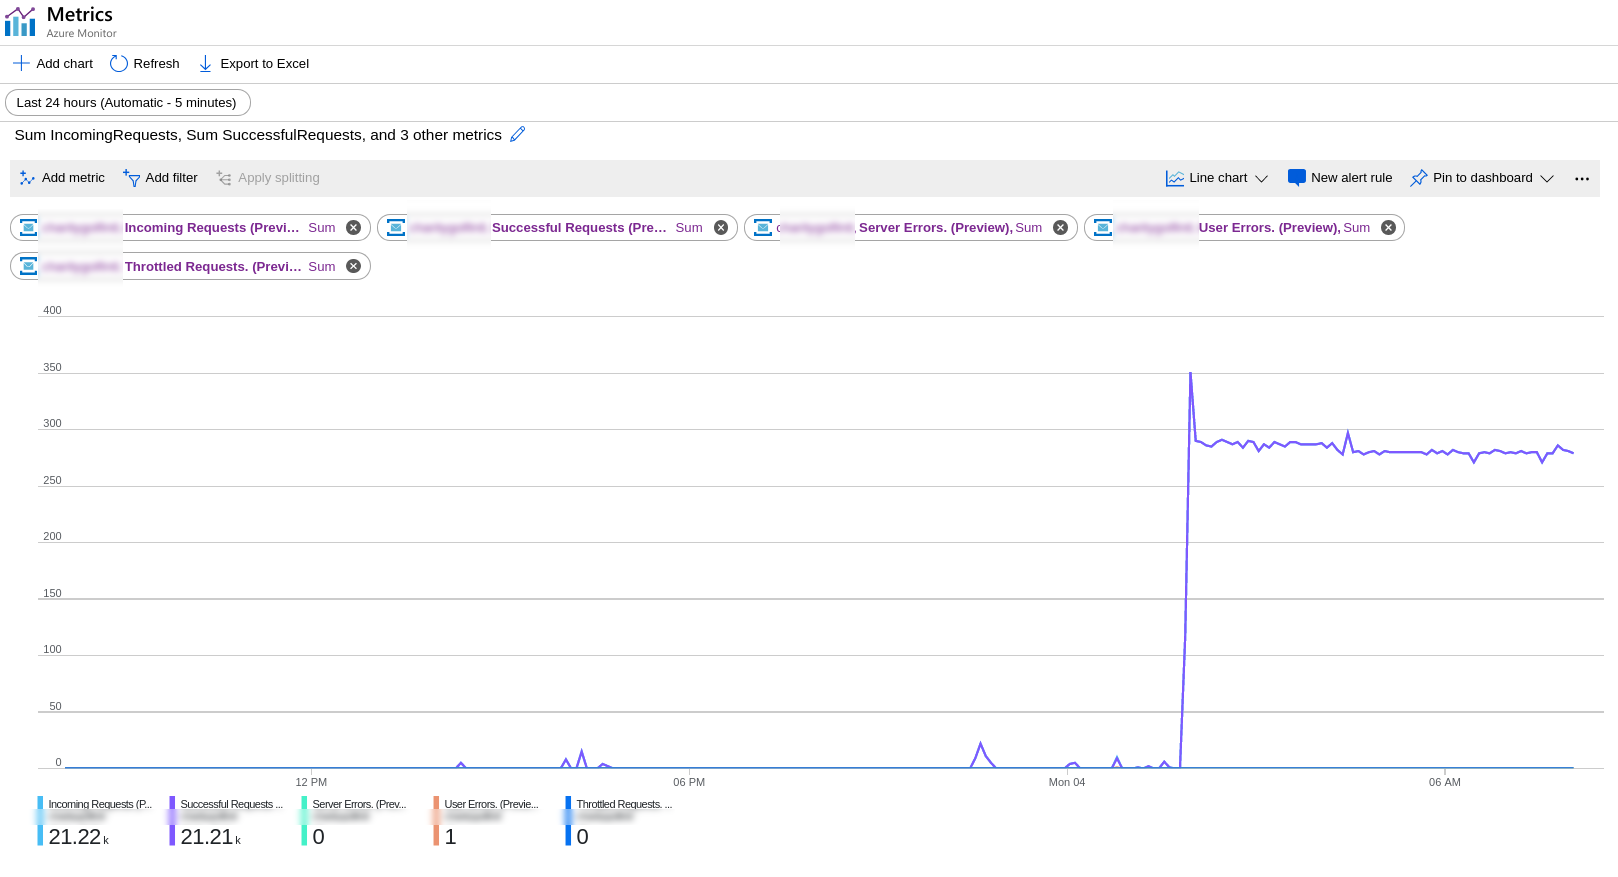Screen dimensions: 1618x877
Task: Click the Apply splitting icon
Action: (224, 178)
